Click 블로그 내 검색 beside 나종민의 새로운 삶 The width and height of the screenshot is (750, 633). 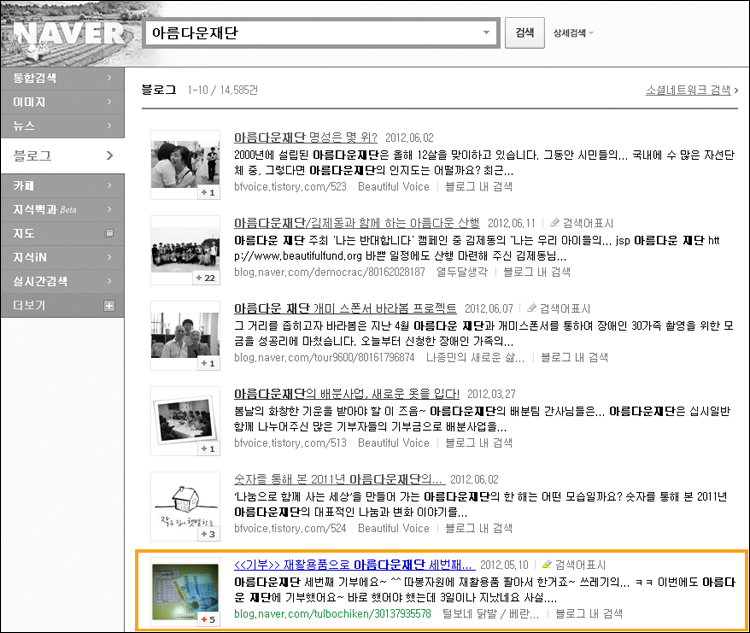(574, 357)
